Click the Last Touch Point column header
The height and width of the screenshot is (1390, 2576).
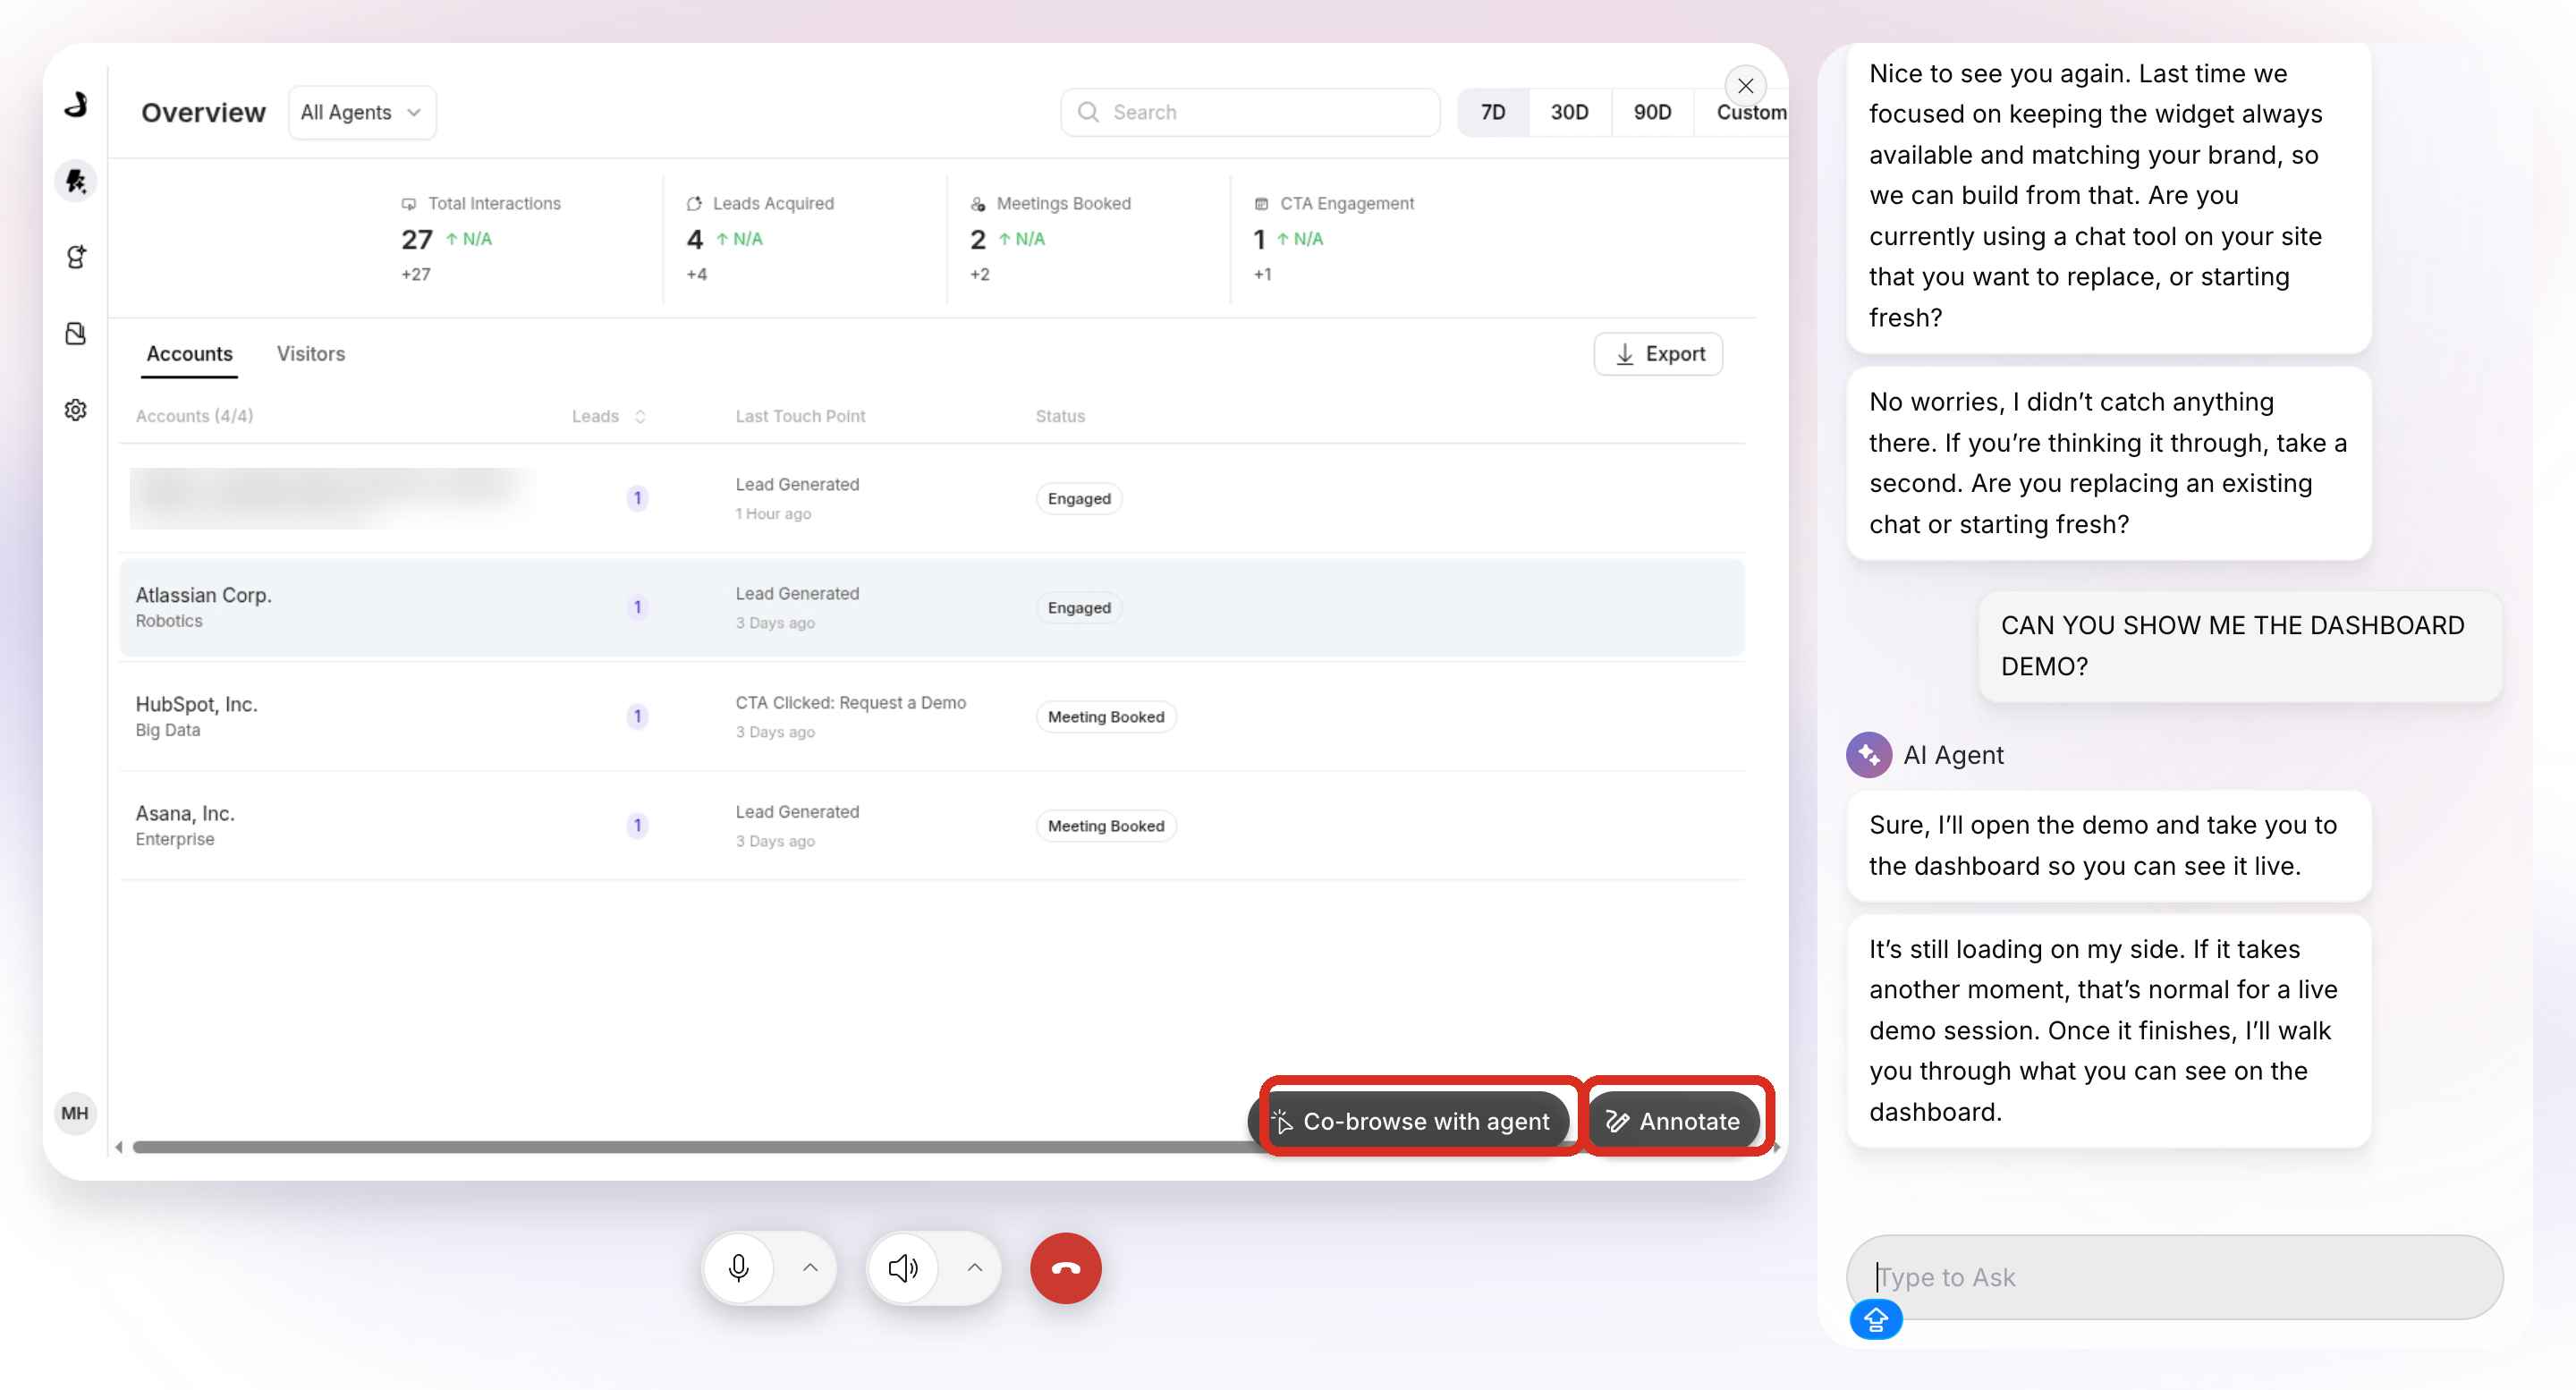point(800,416)
